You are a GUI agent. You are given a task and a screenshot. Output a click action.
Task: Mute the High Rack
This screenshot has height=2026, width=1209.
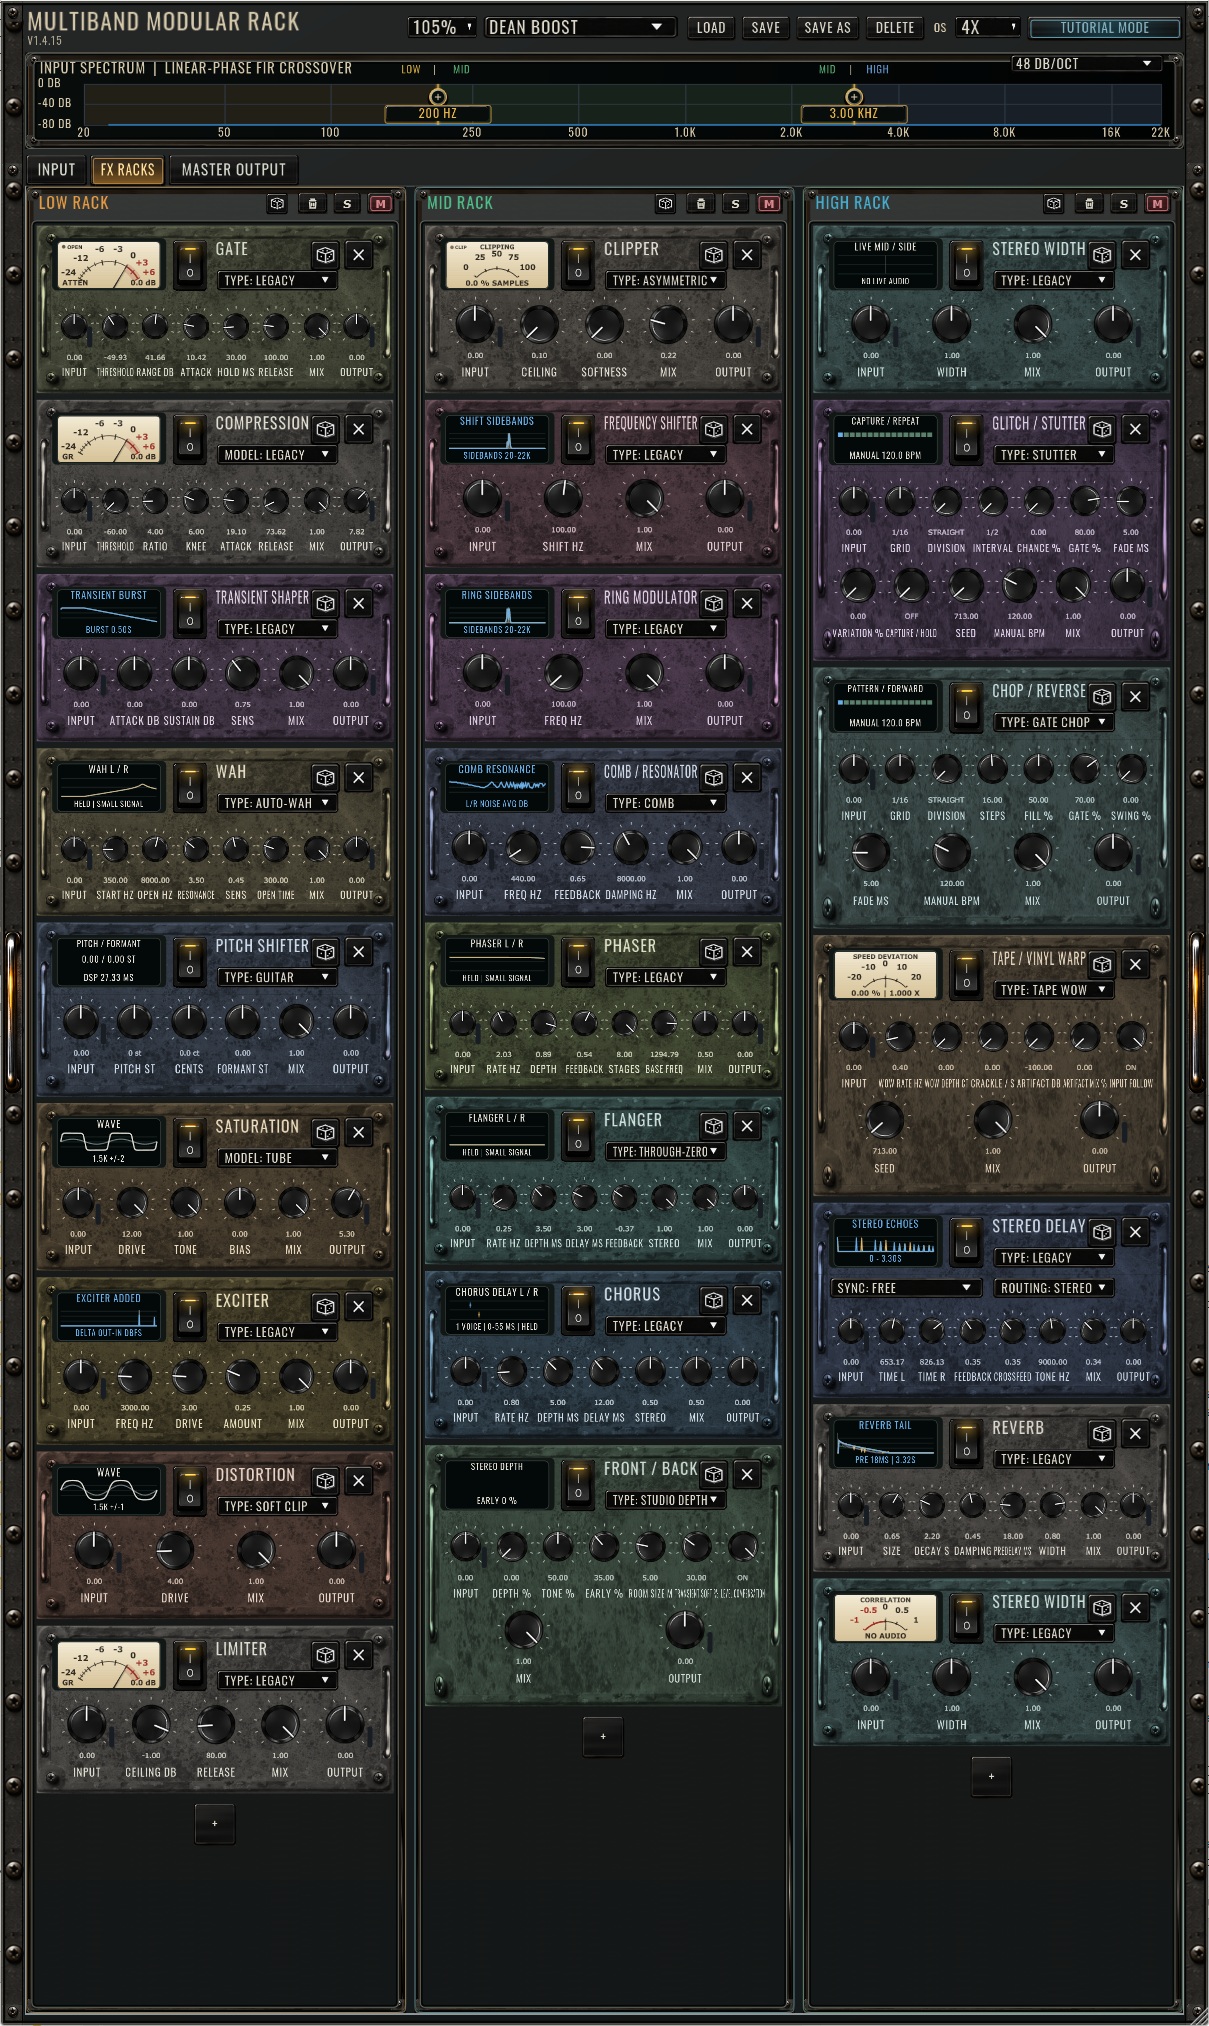[x=1157, y=203]
